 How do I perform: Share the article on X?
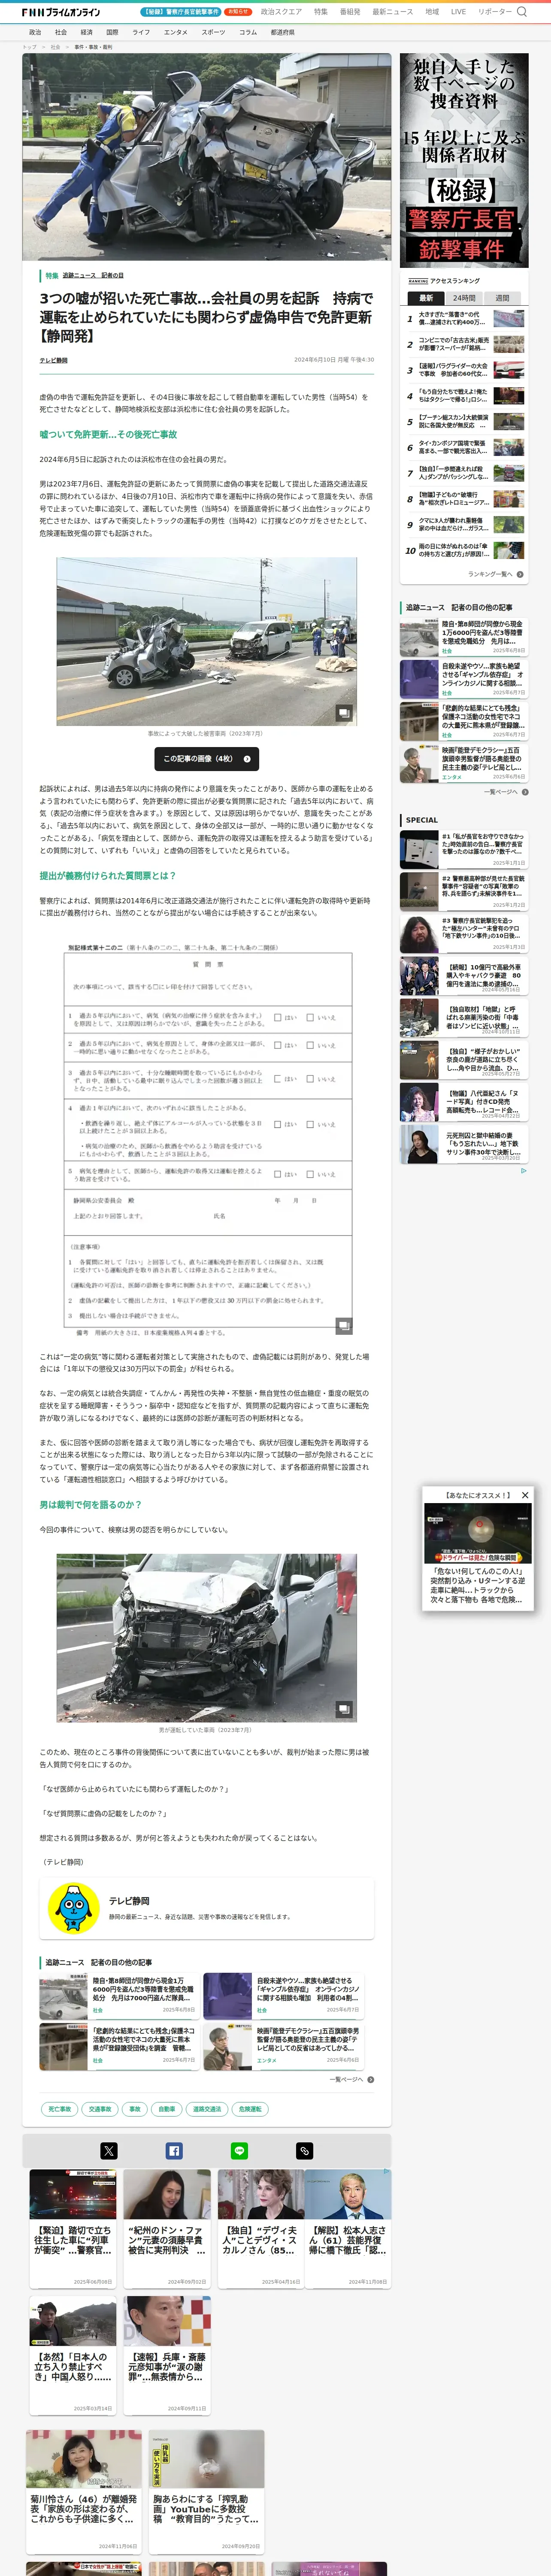point(109,2150)
